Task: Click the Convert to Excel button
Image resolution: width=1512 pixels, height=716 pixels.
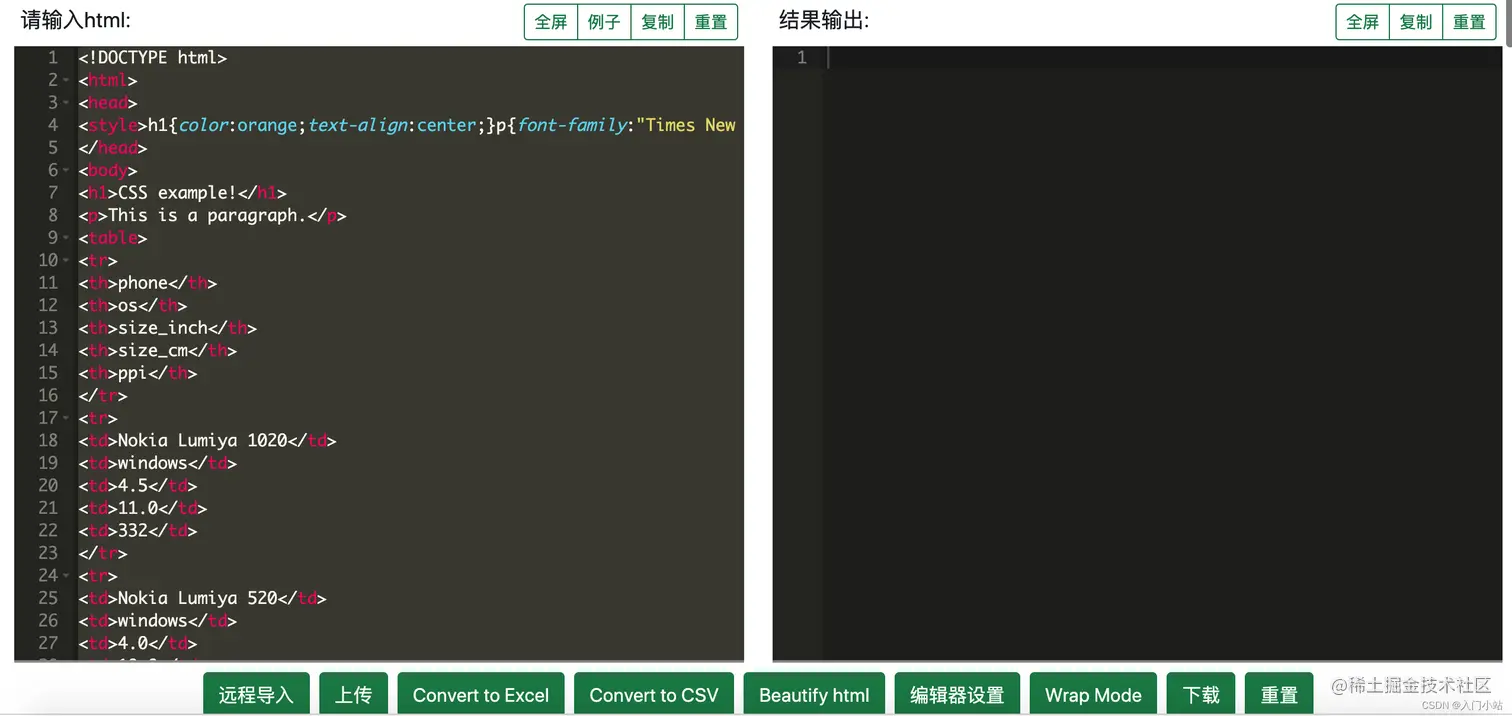Action: click(480, 694)
